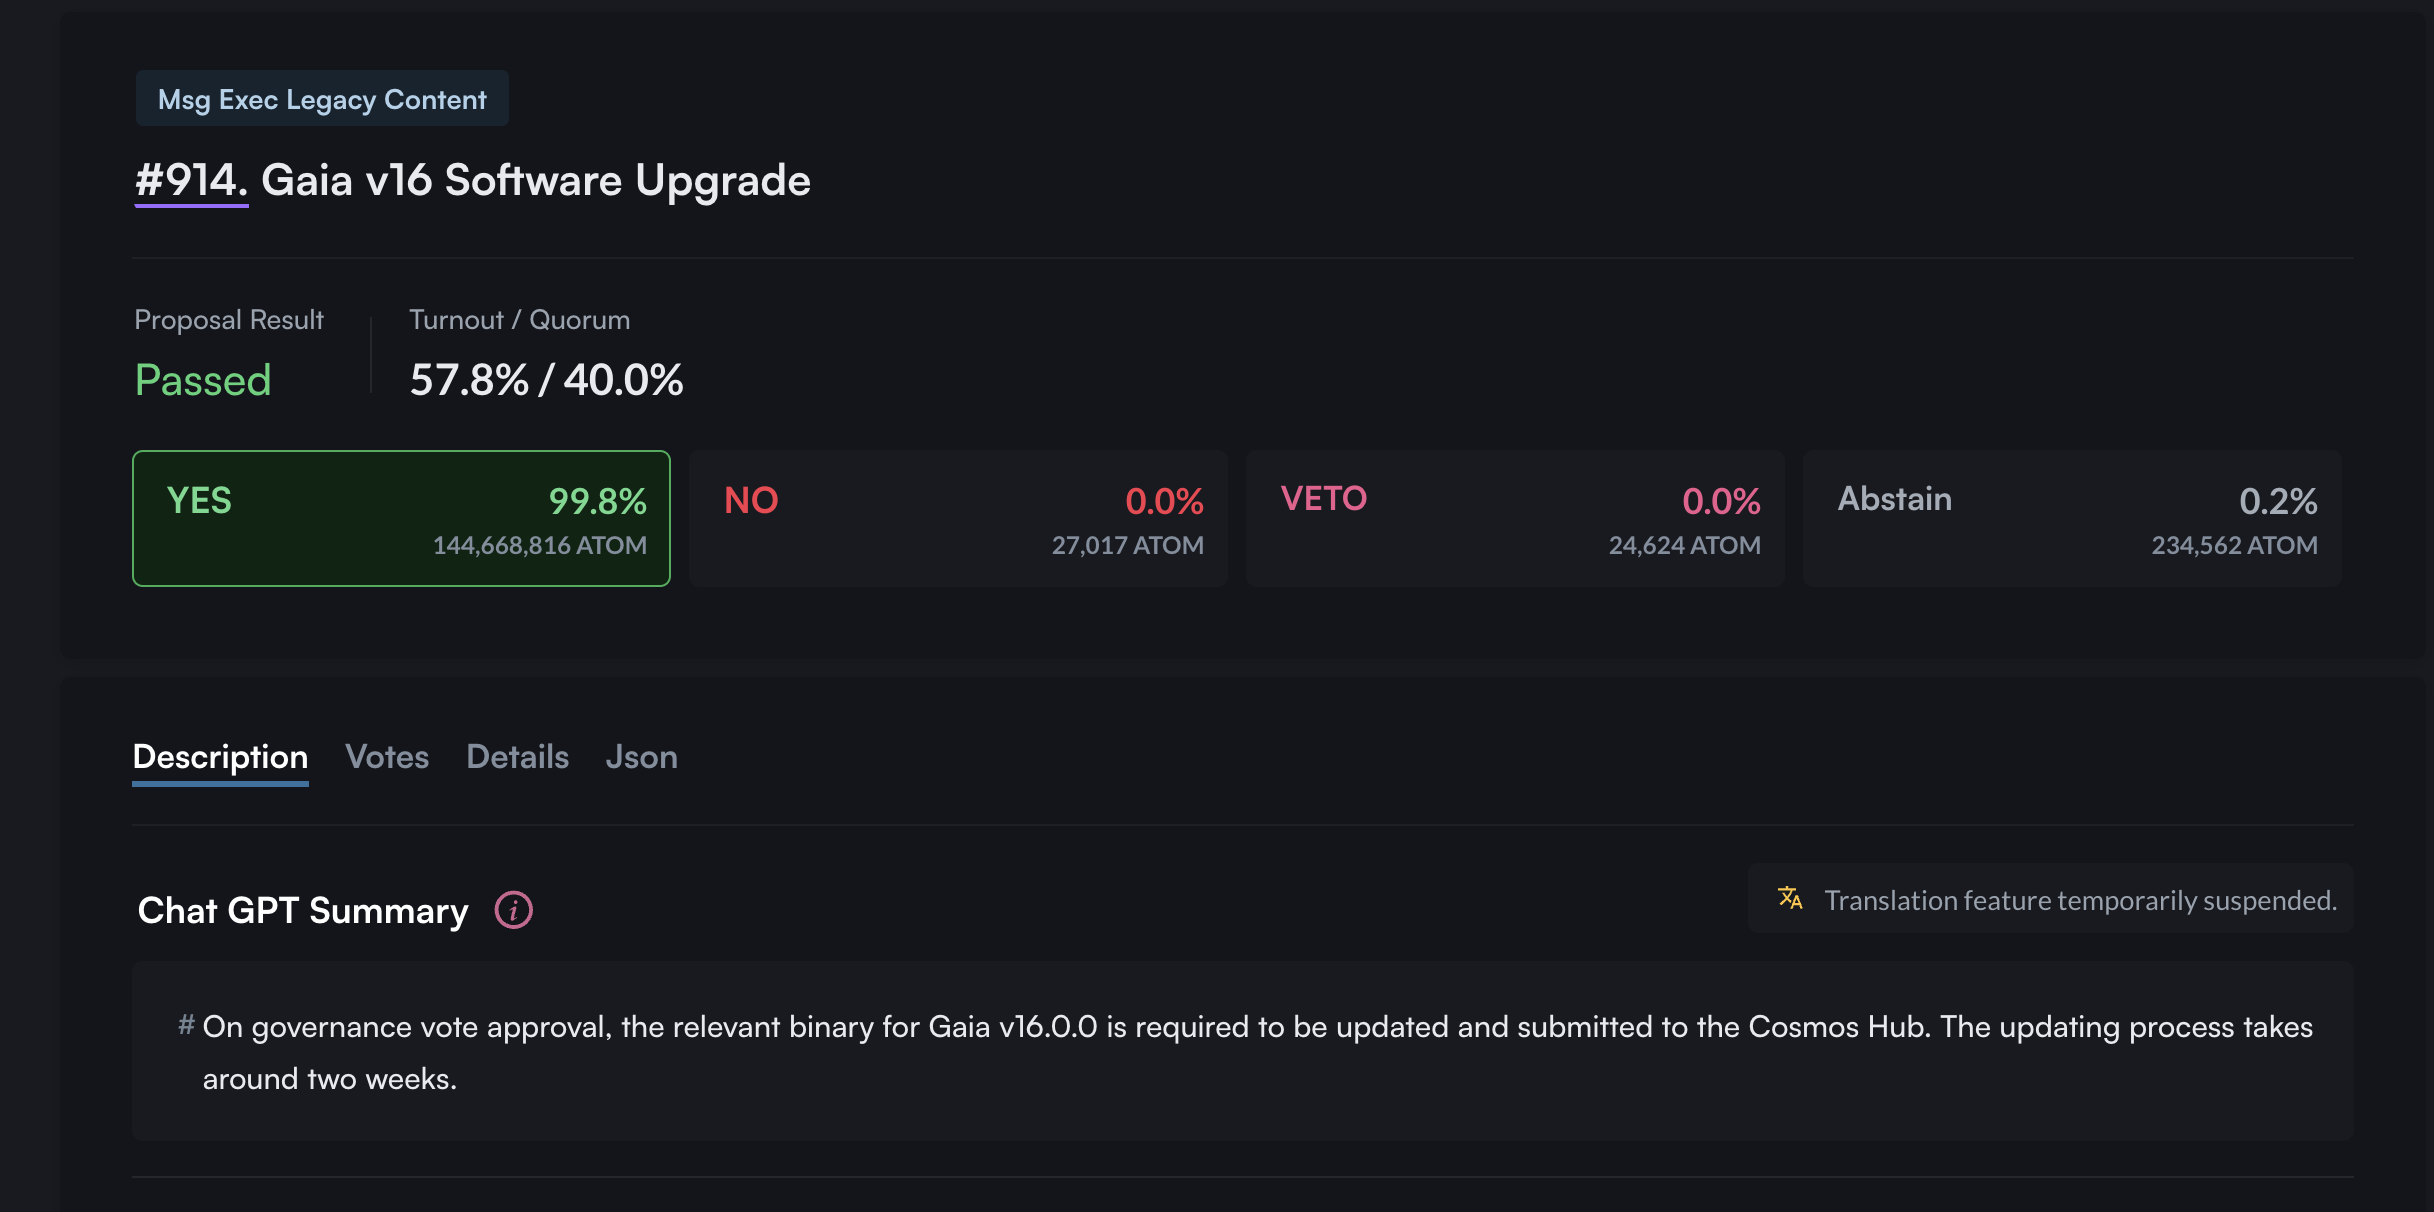Select the Abstain vote result card
The image size is (2434, 1212).
click(2072, 518)
